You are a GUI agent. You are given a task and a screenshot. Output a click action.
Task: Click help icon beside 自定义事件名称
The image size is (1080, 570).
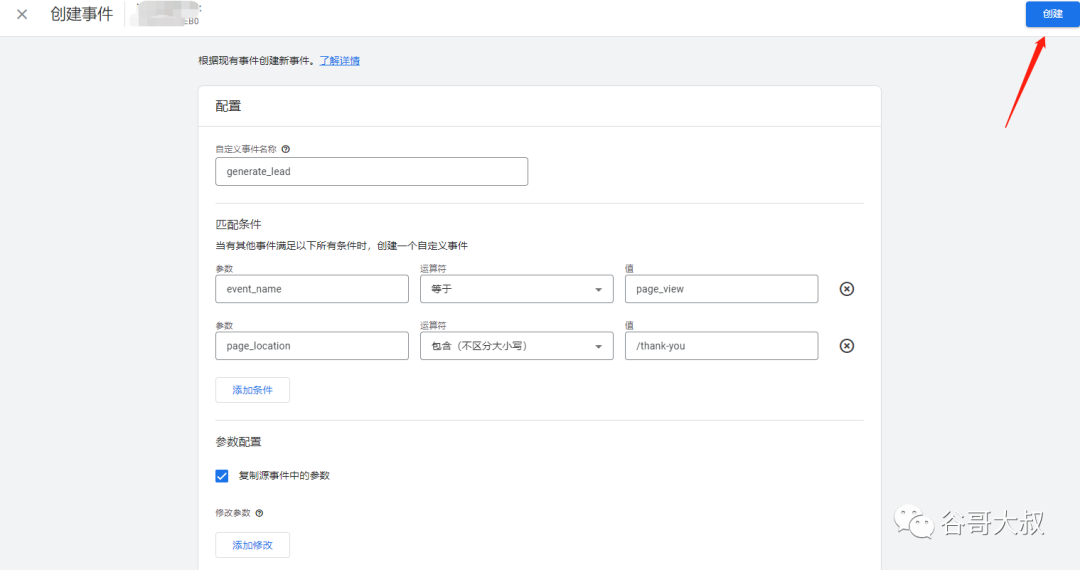click(x=286, y=149)
